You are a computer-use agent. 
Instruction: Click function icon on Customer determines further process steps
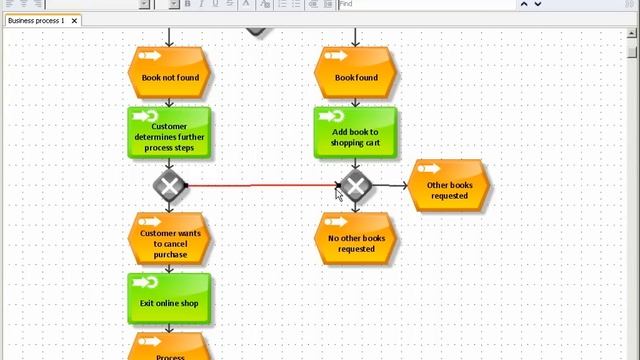click(145, 116)
